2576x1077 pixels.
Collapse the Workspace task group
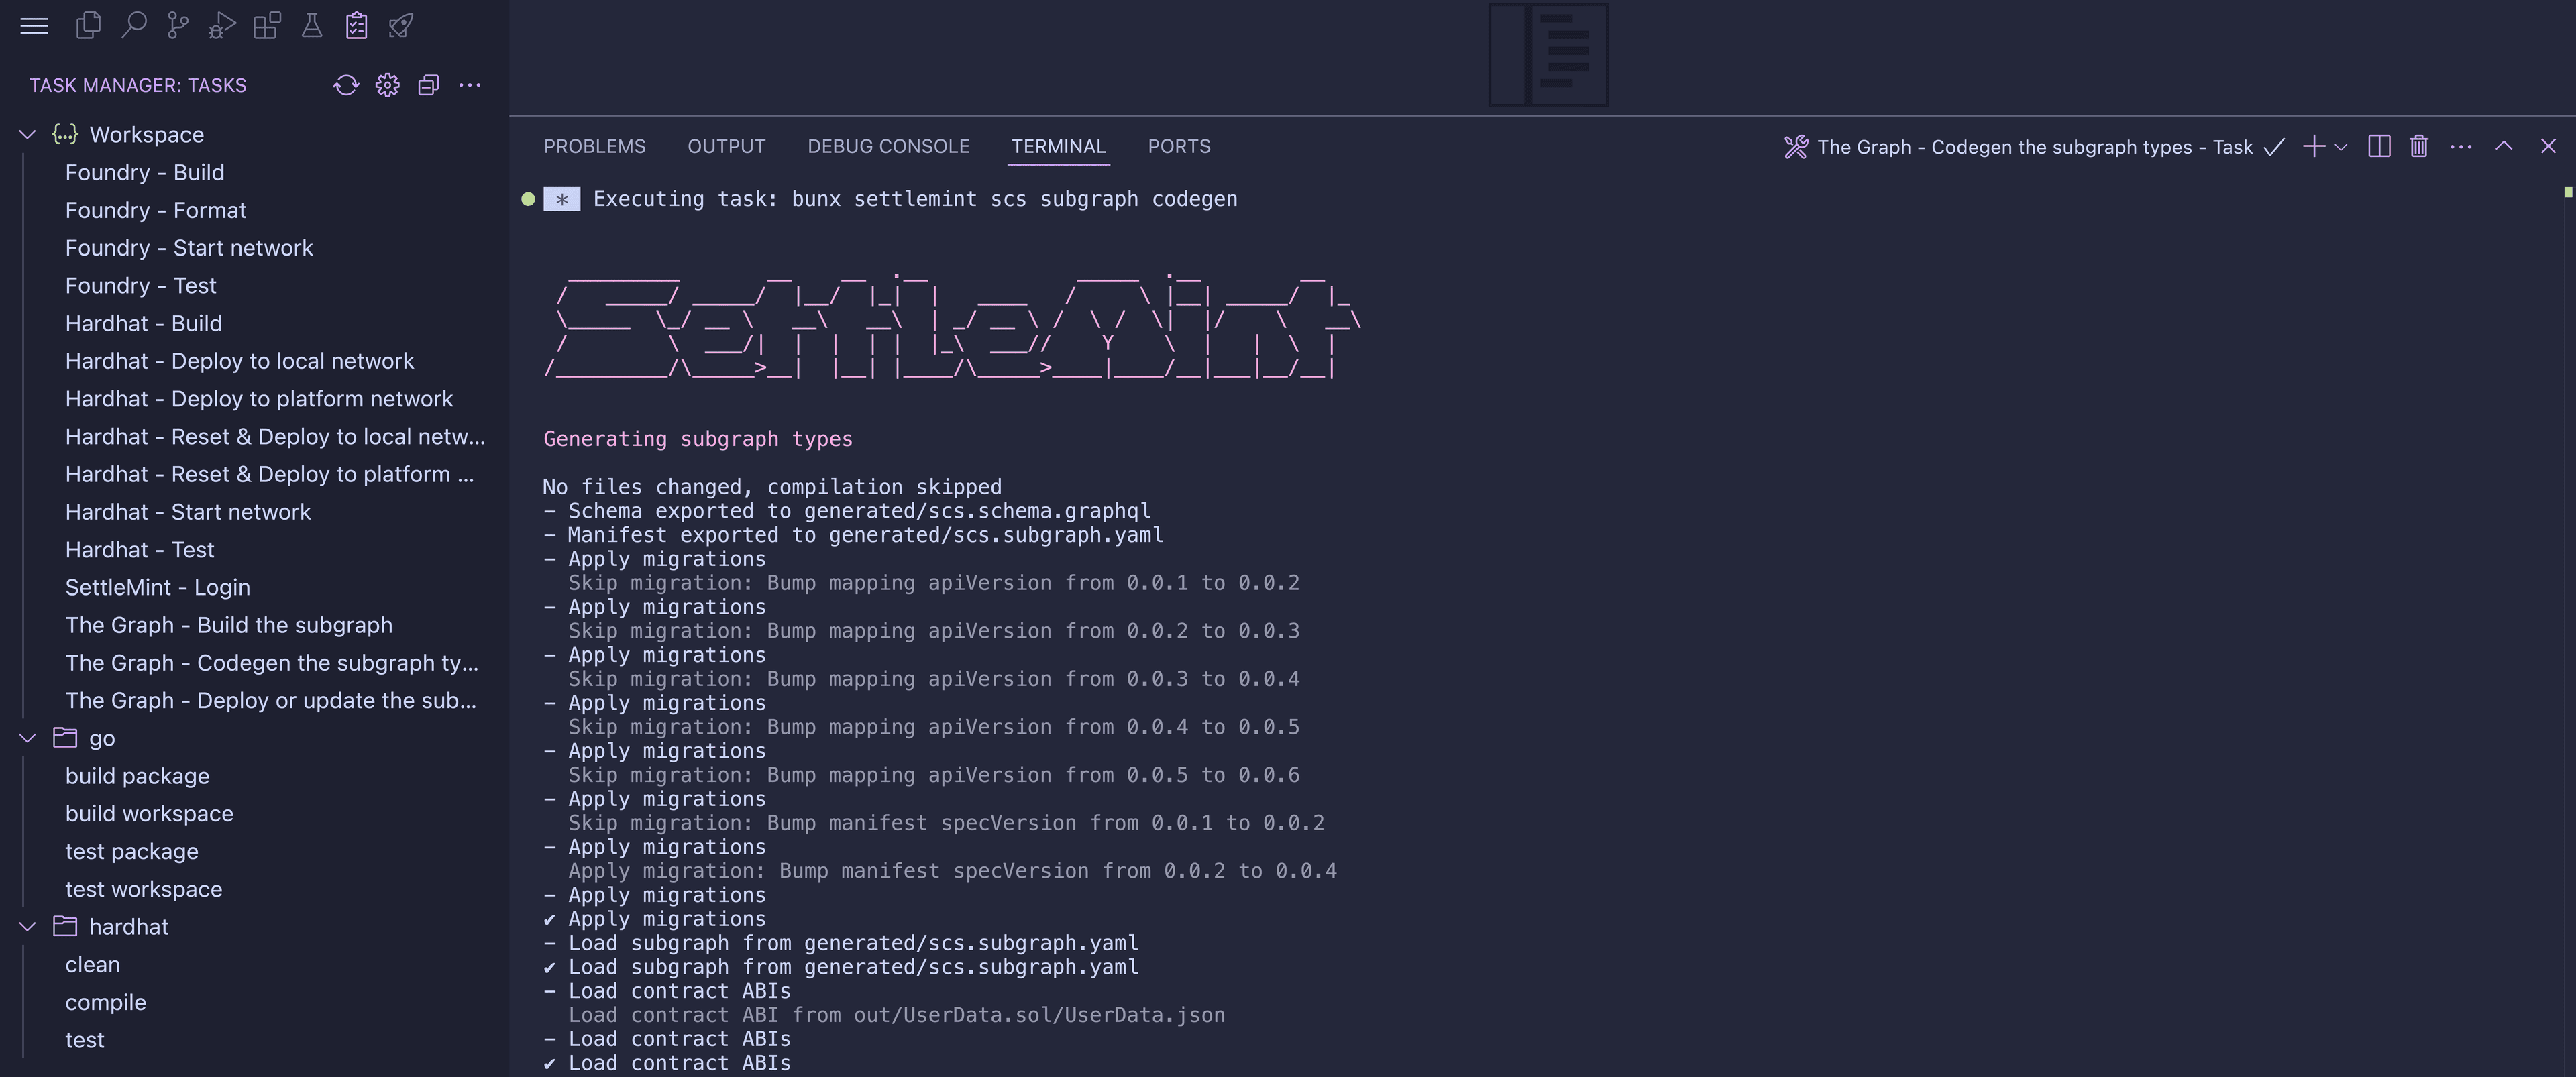point(28,134)
